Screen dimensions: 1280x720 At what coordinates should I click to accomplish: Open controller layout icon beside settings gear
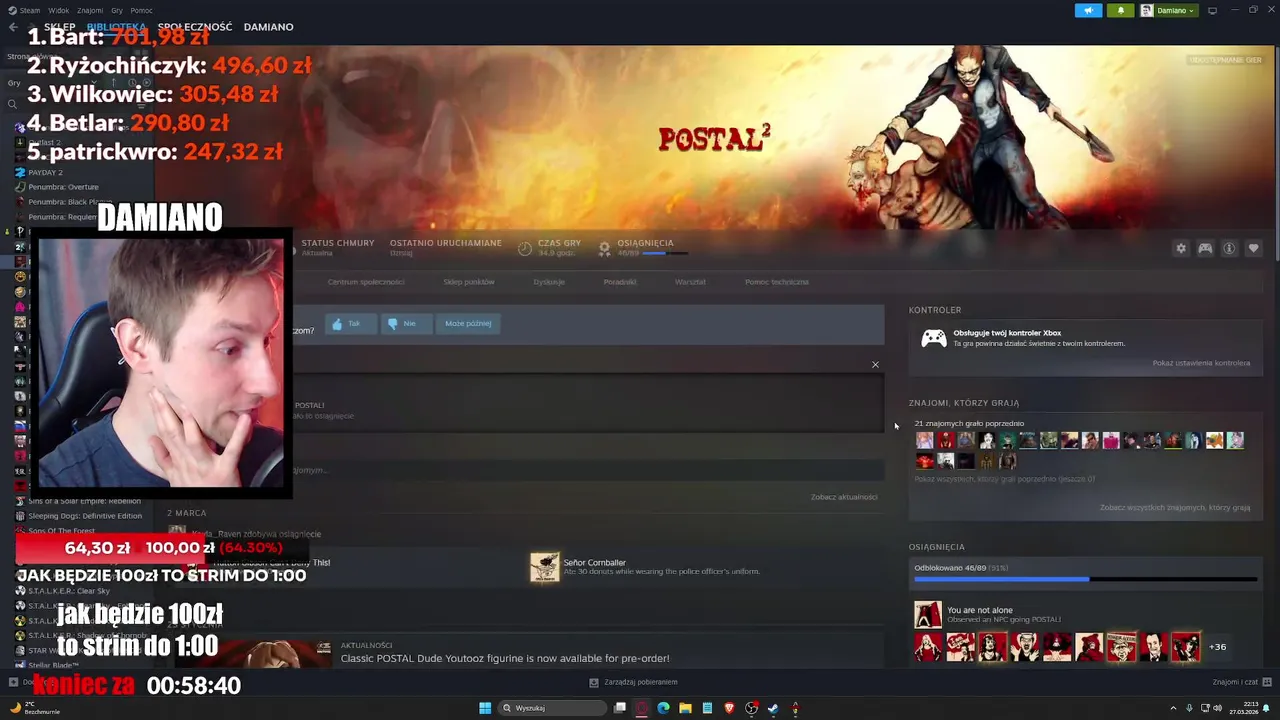pos(1205,248)
